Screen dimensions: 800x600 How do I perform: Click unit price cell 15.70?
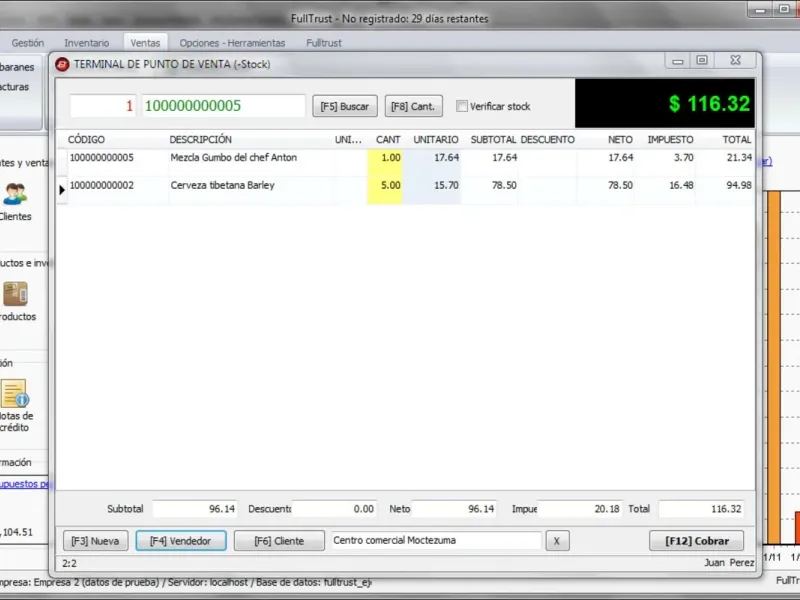coord(432,190)
